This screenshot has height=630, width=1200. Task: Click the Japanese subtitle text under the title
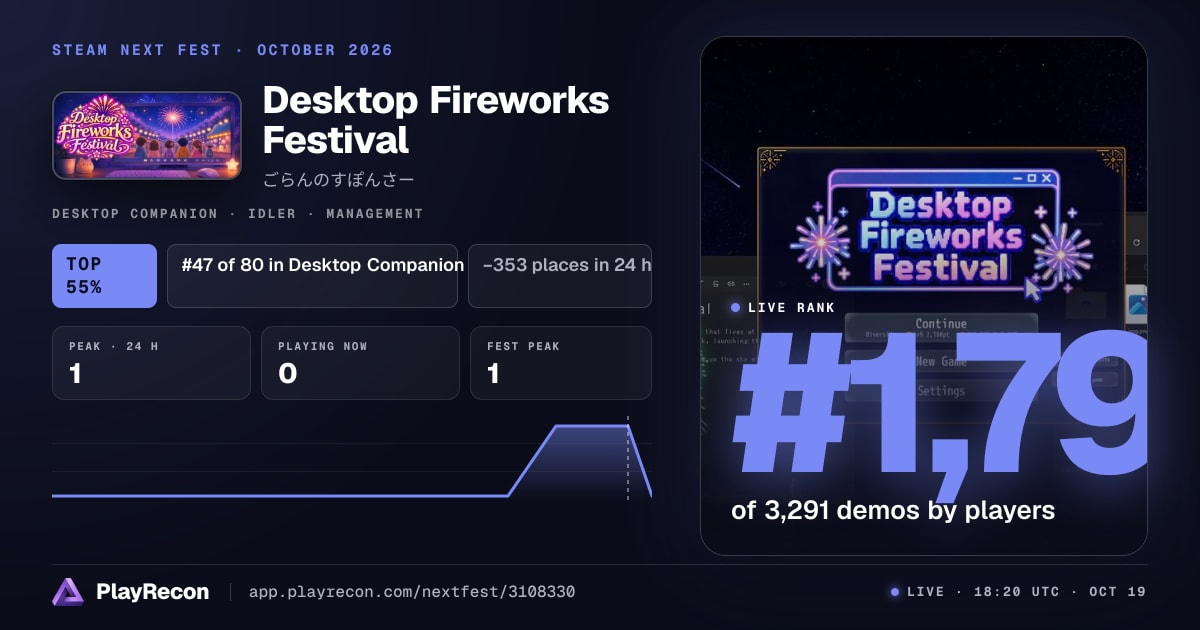click(338, 180)
